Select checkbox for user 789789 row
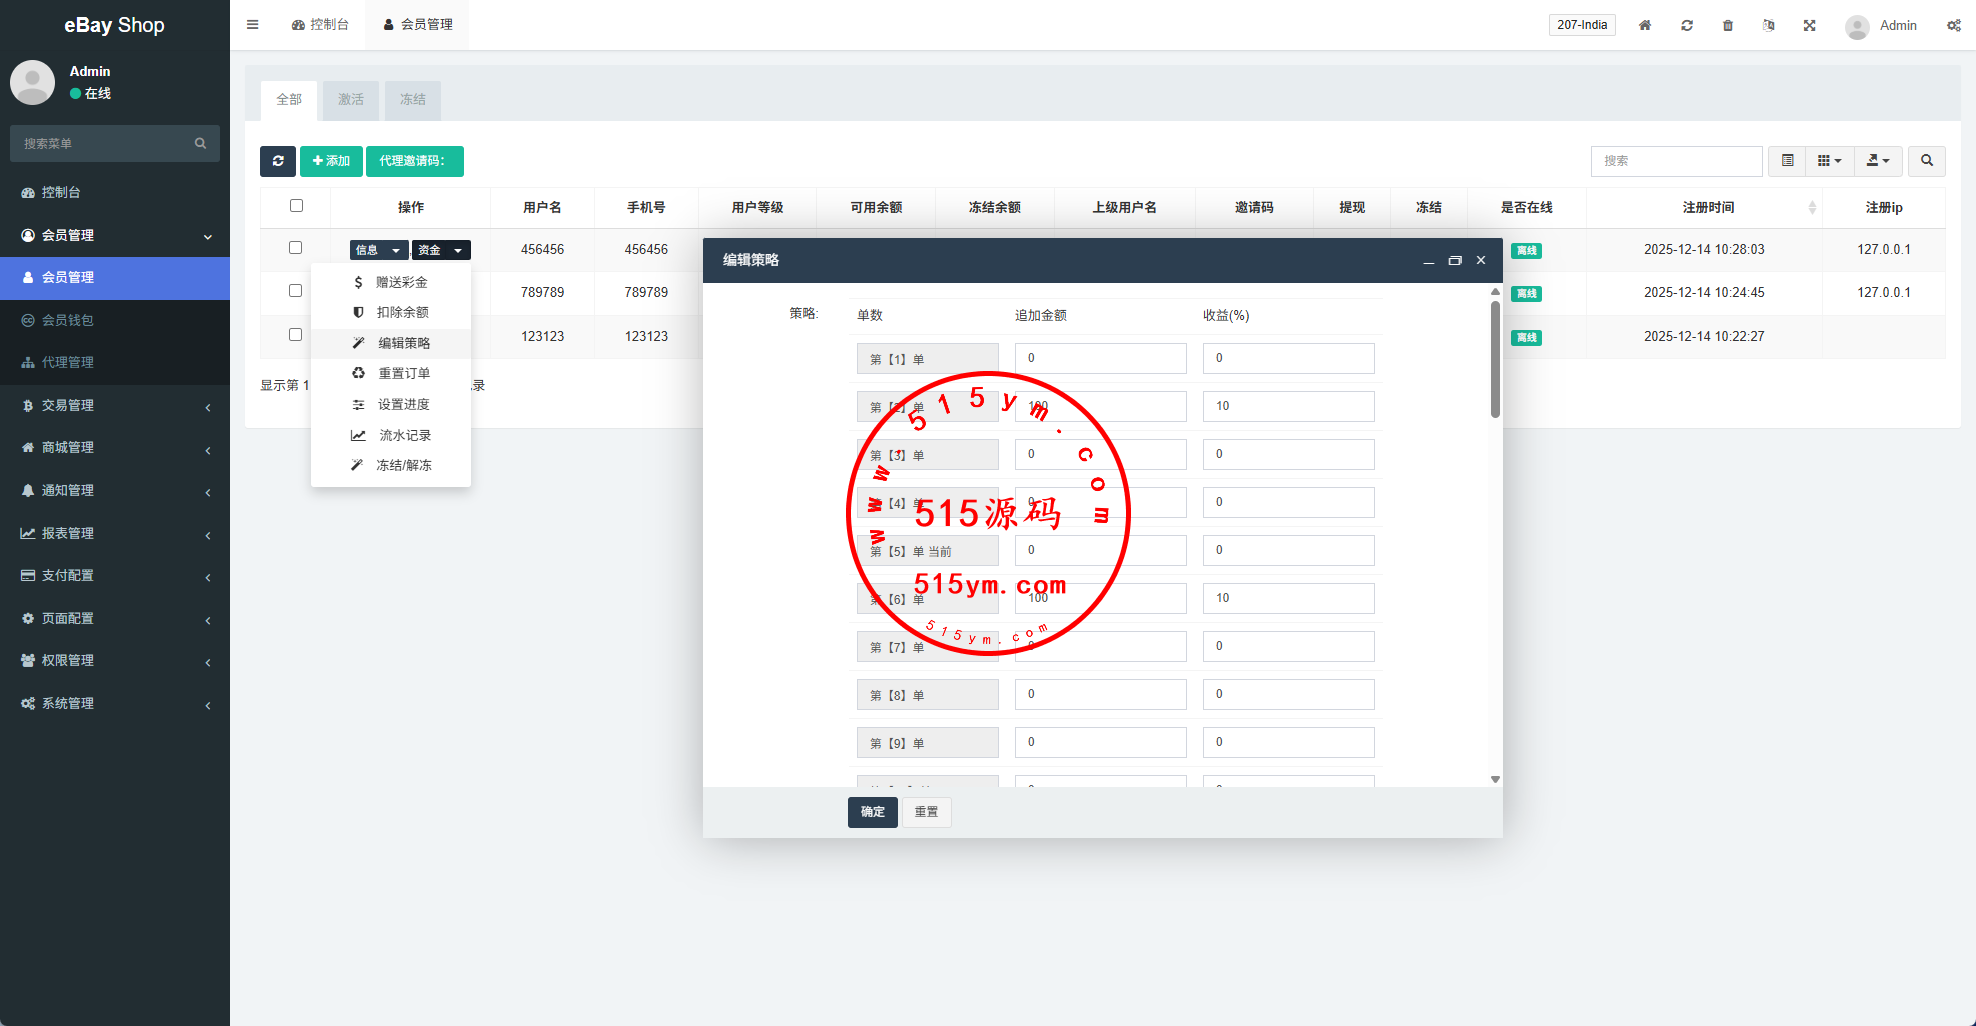 pyautogui.click(x=295, y=291)
